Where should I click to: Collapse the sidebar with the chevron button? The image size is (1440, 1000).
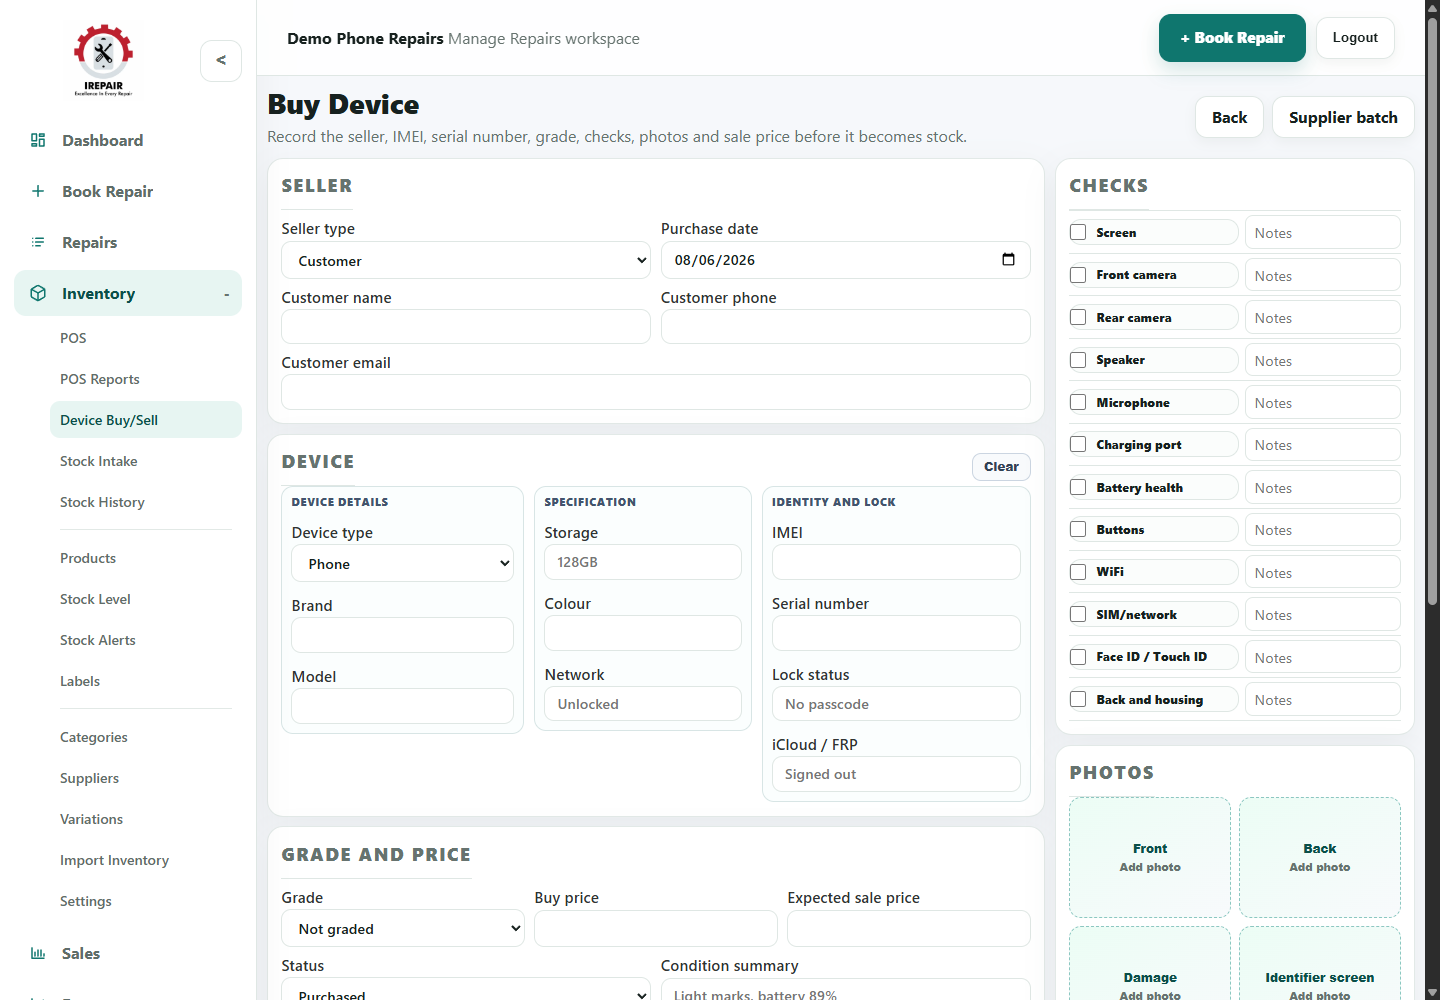[x=221, y=61]
